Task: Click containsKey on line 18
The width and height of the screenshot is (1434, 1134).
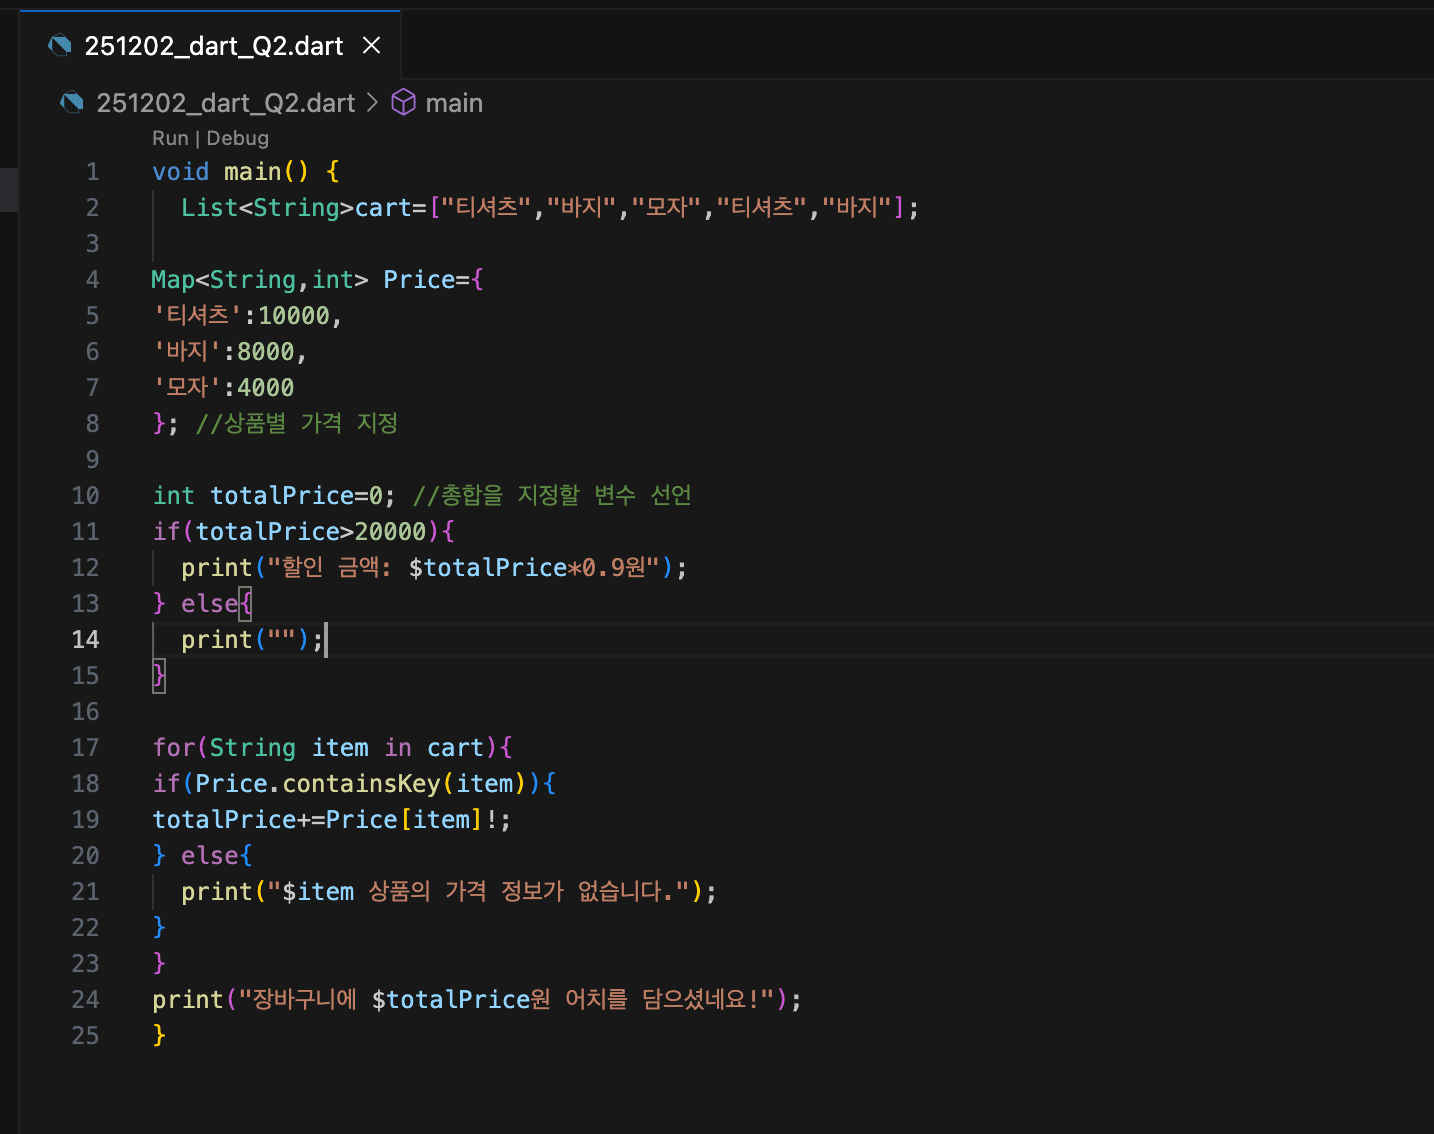Action: coord(362,783)
